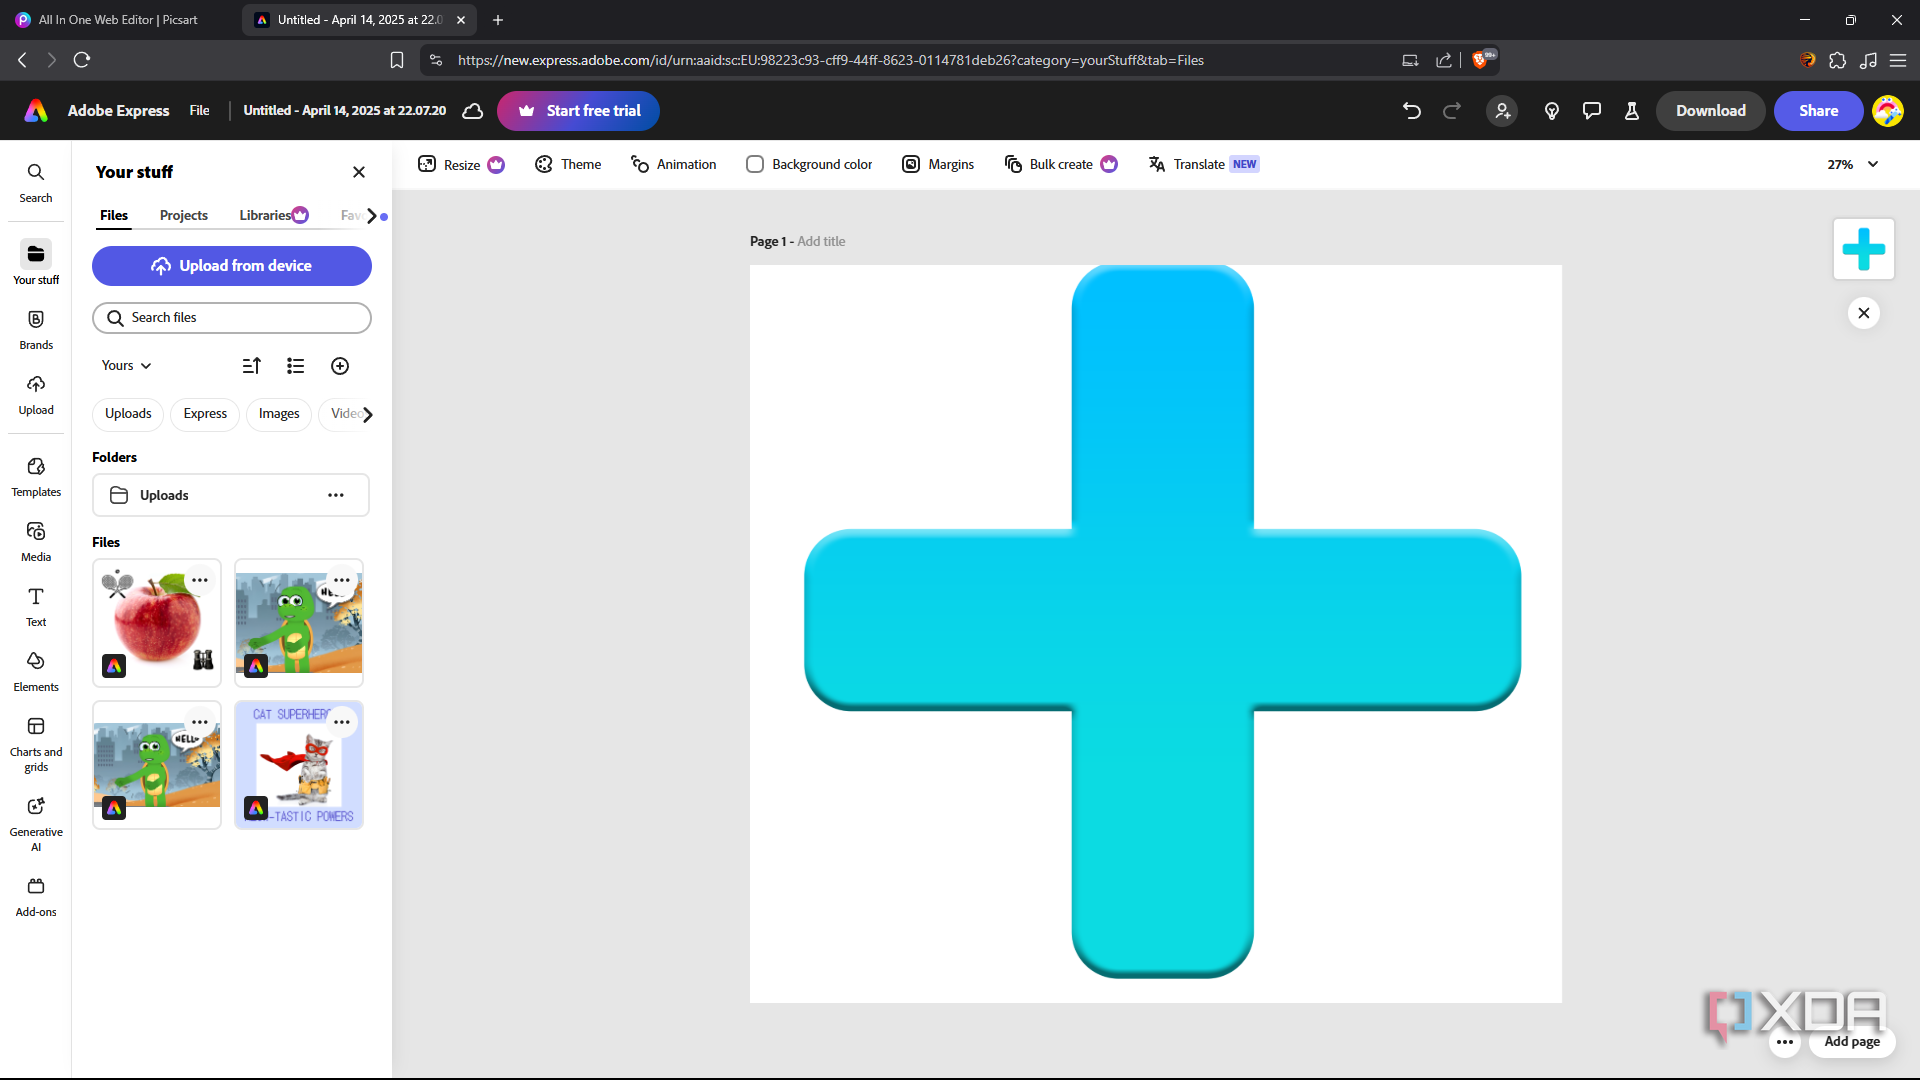Open options menu on apple file

[200, 580]
